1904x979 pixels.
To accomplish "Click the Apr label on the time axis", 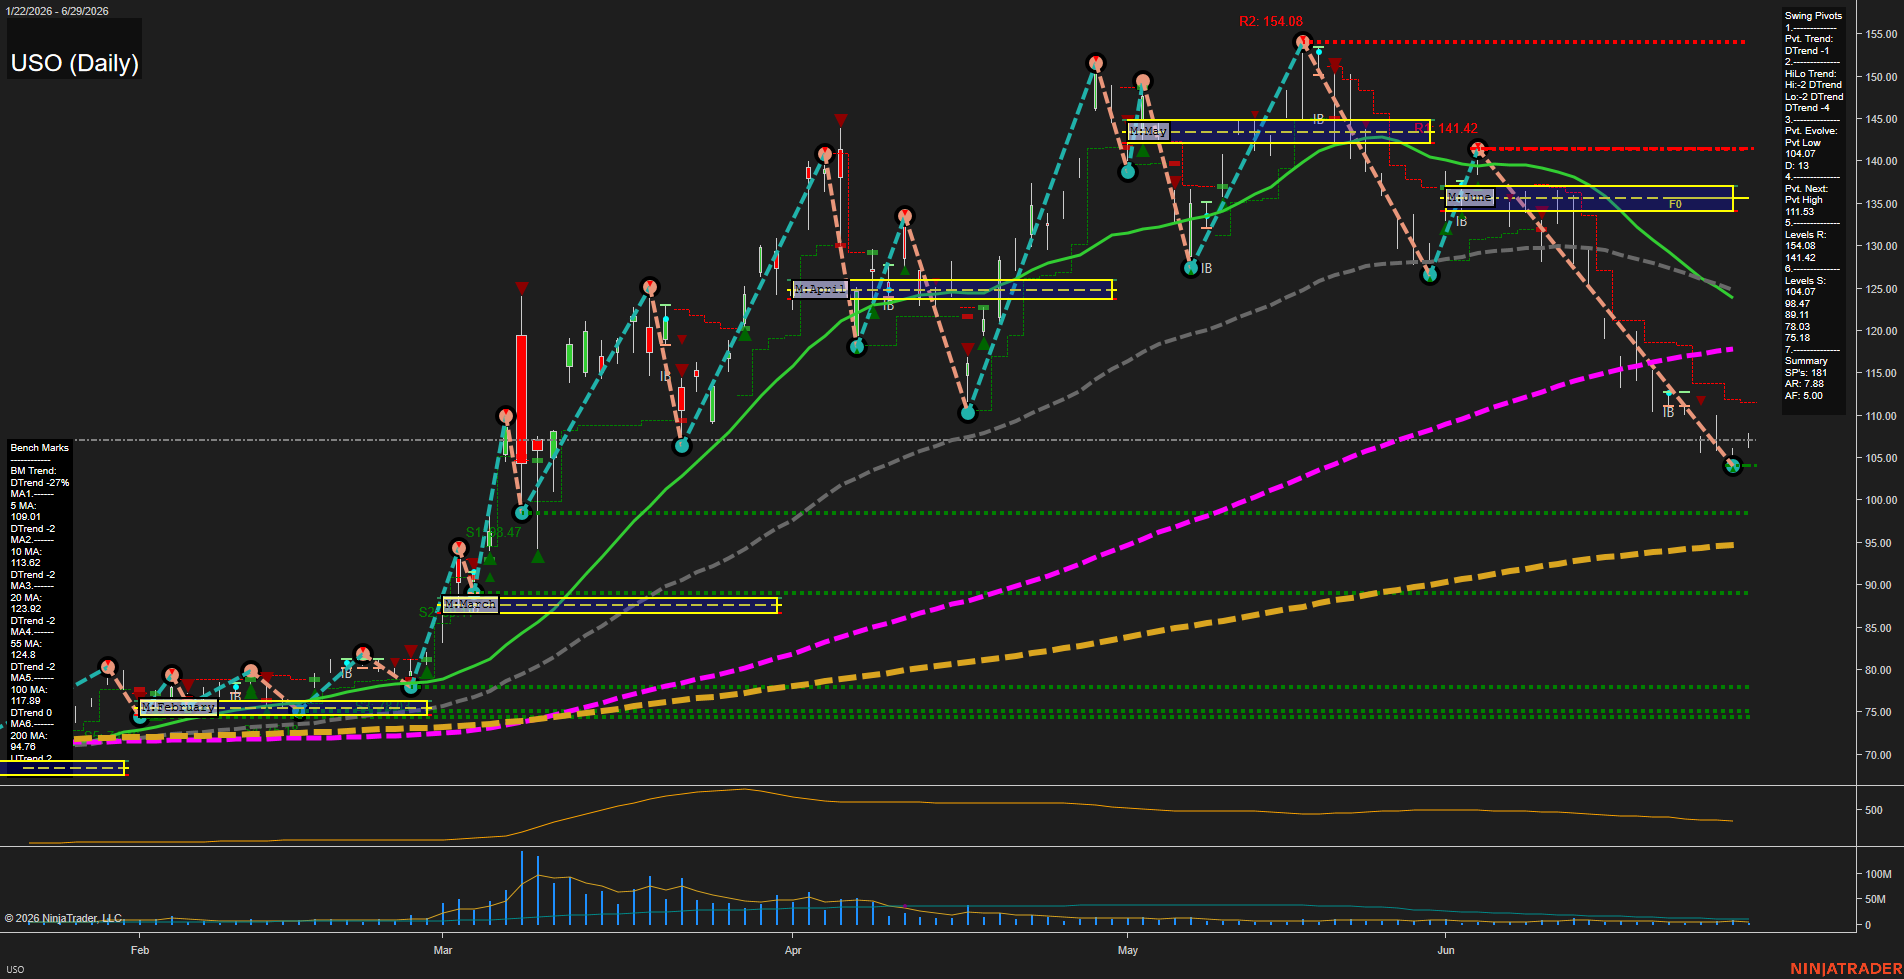I will pos(793,950).
